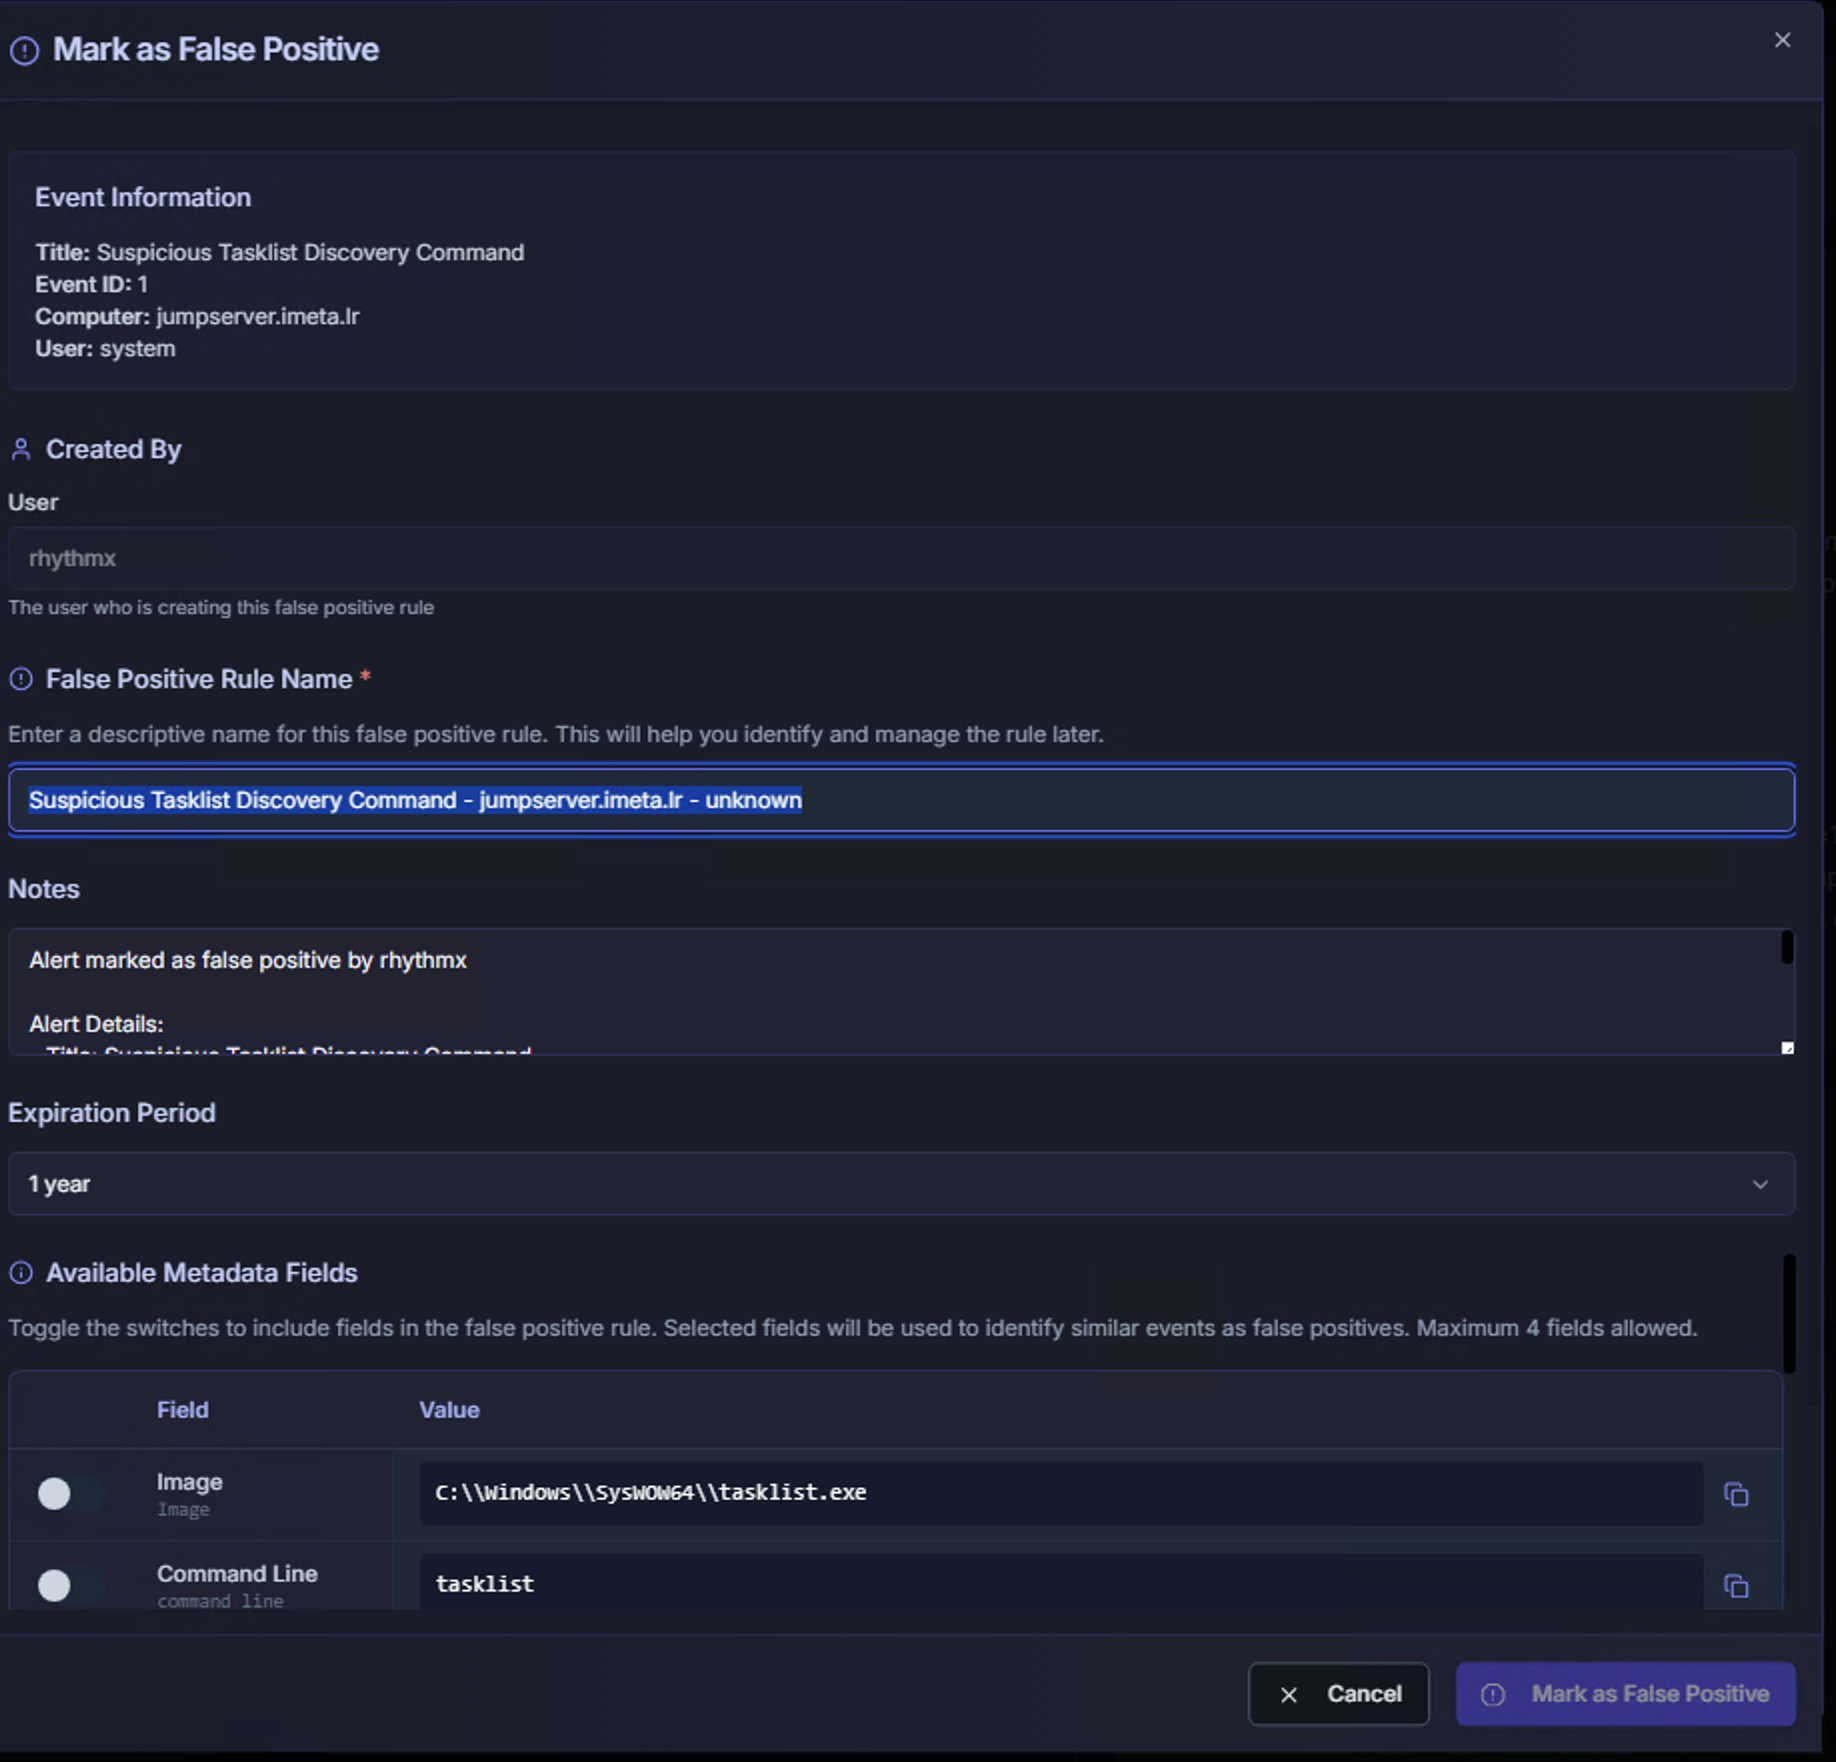This screenshot has width=1836, height=1762.
Task: Click inside the Notes text area
Action: click(900, 990)
